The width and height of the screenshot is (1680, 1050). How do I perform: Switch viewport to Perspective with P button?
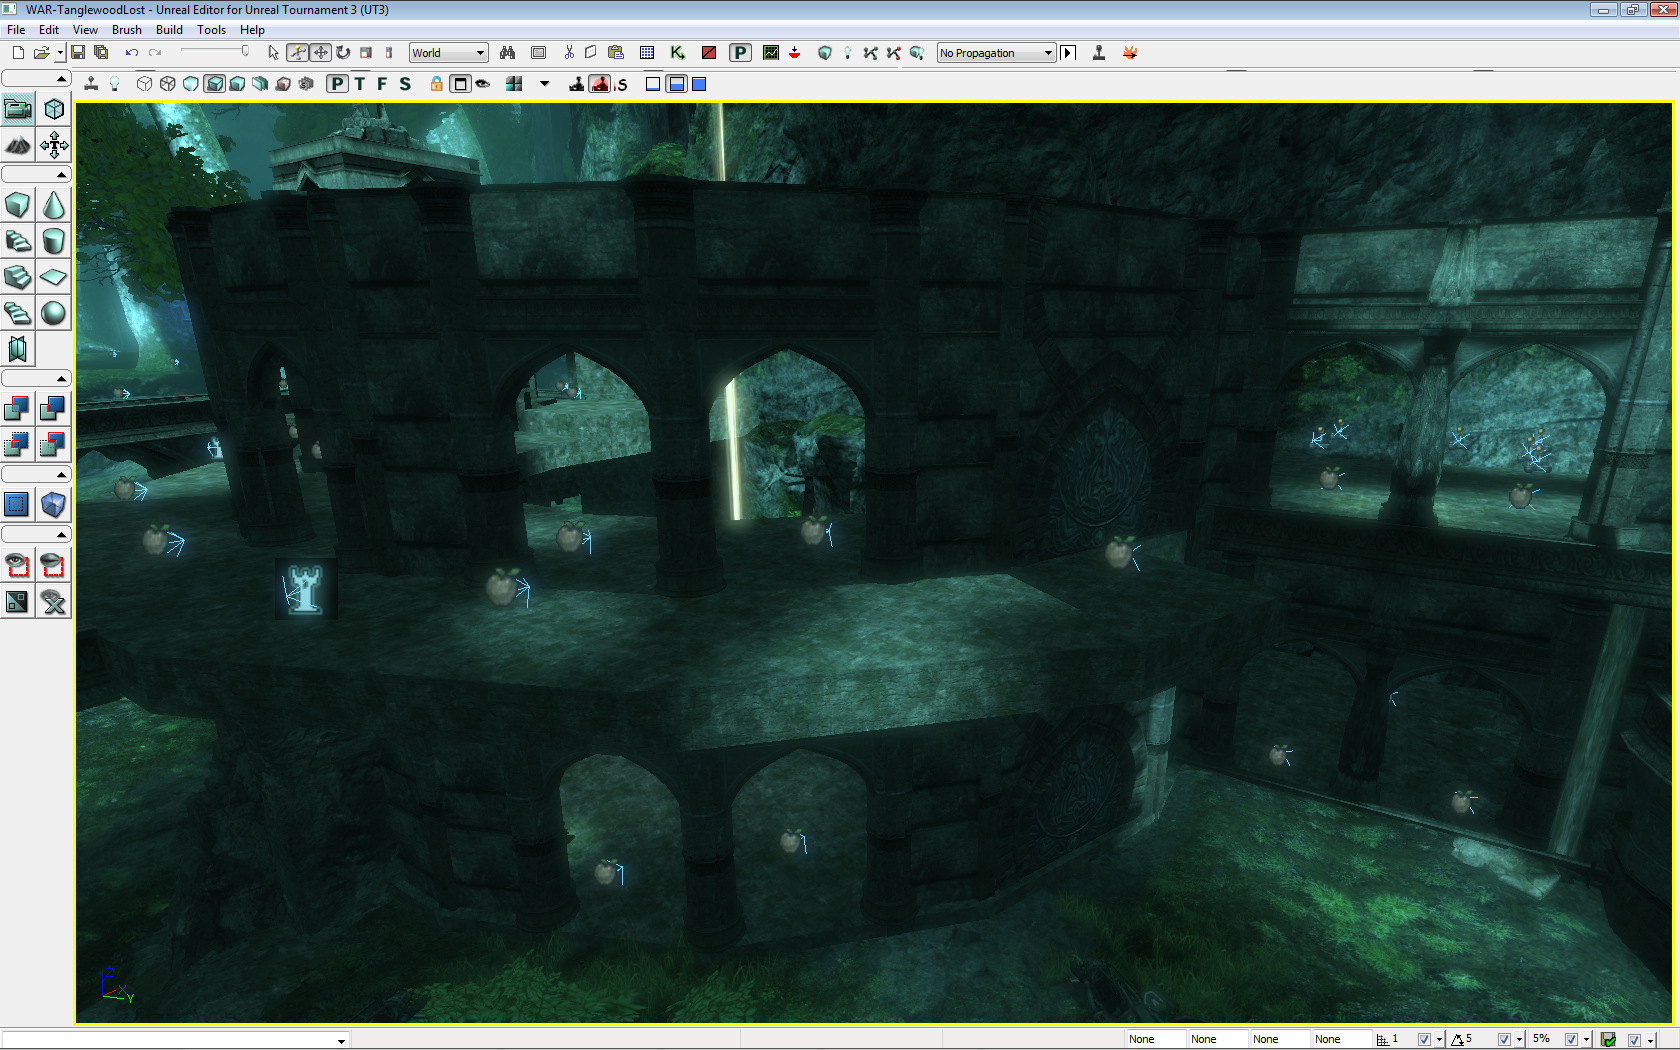coord(337,84)
